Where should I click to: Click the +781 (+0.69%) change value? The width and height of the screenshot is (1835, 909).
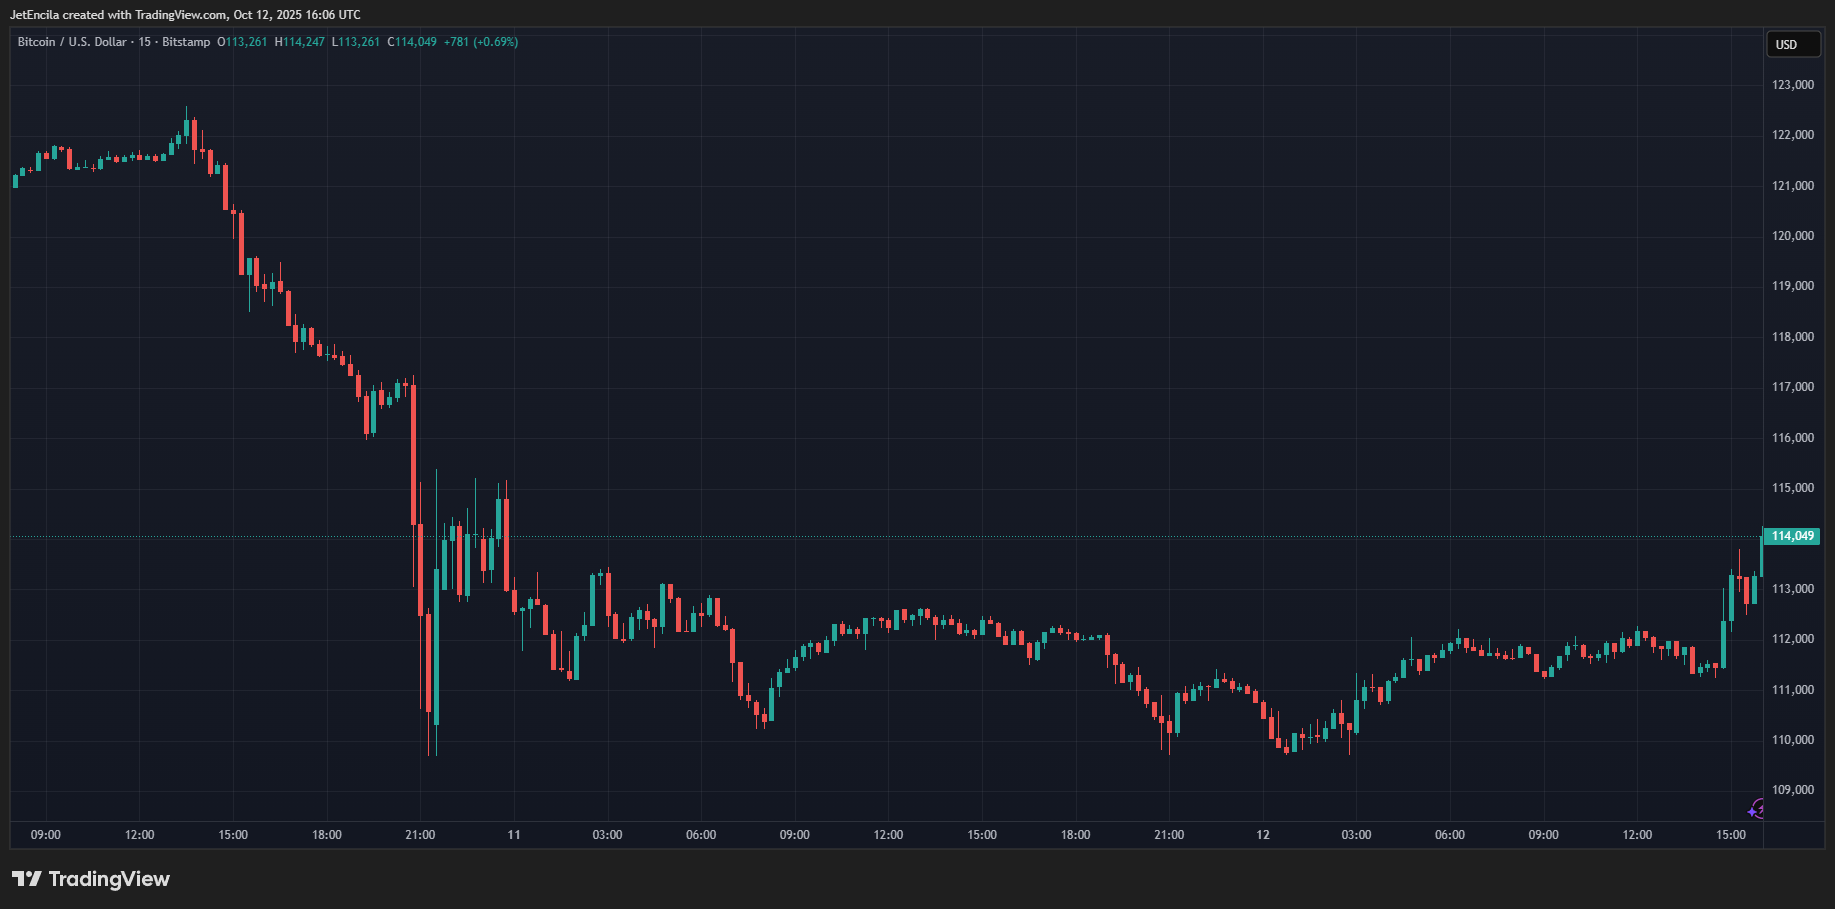481,42
